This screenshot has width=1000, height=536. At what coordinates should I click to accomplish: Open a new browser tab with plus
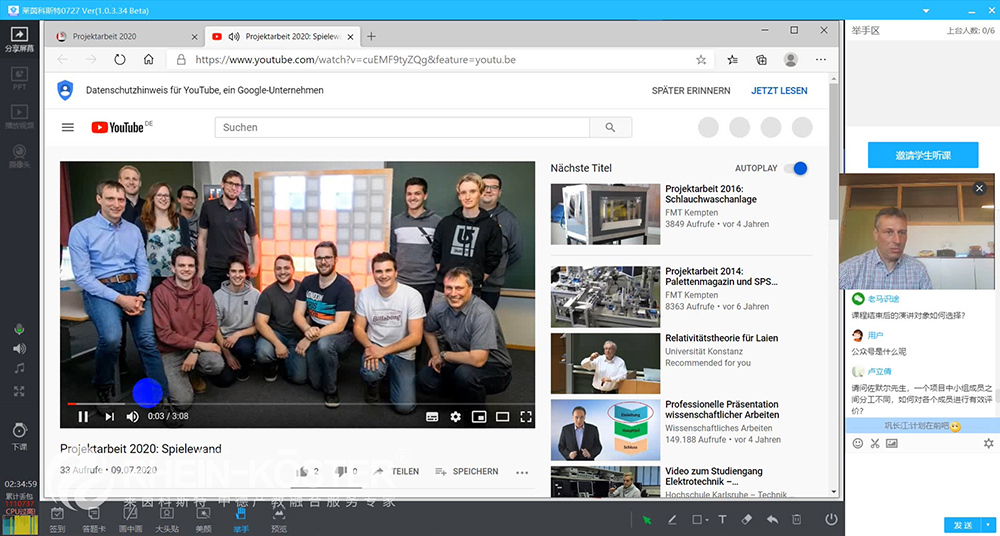tap(371, 36)
